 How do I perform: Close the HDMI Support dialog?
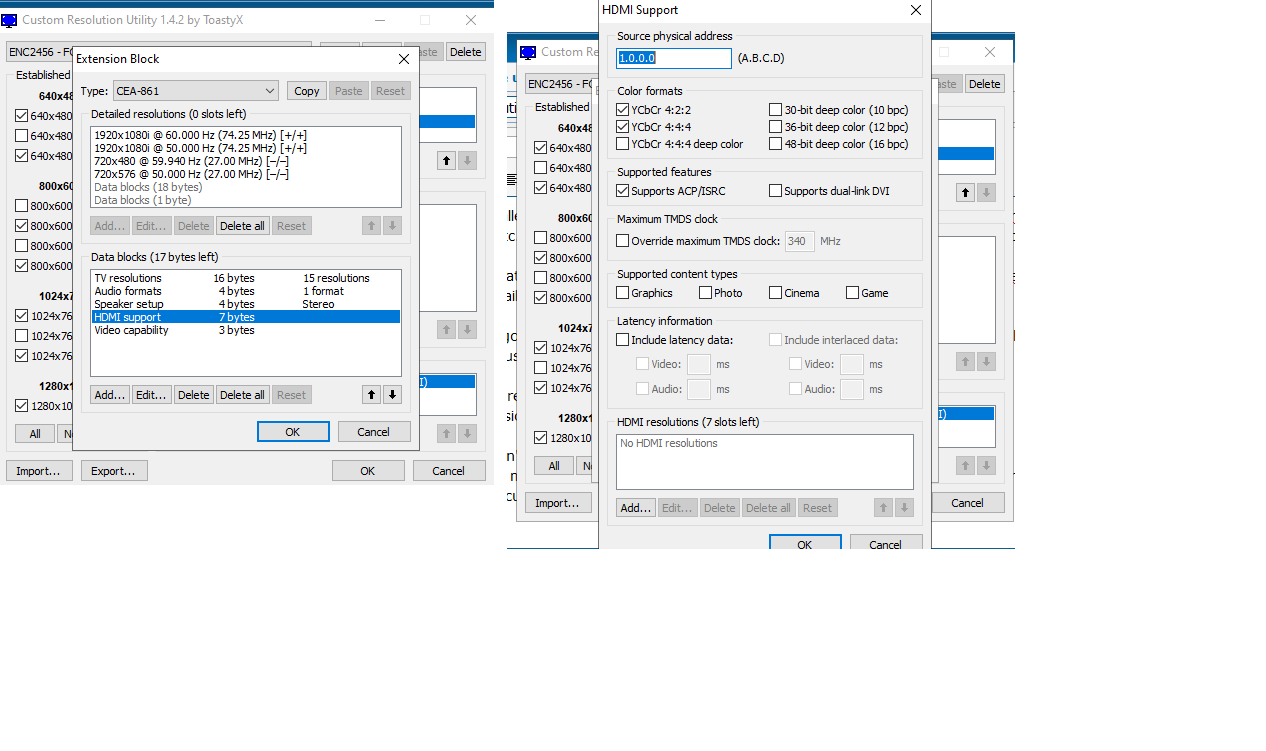coord(915,10)
